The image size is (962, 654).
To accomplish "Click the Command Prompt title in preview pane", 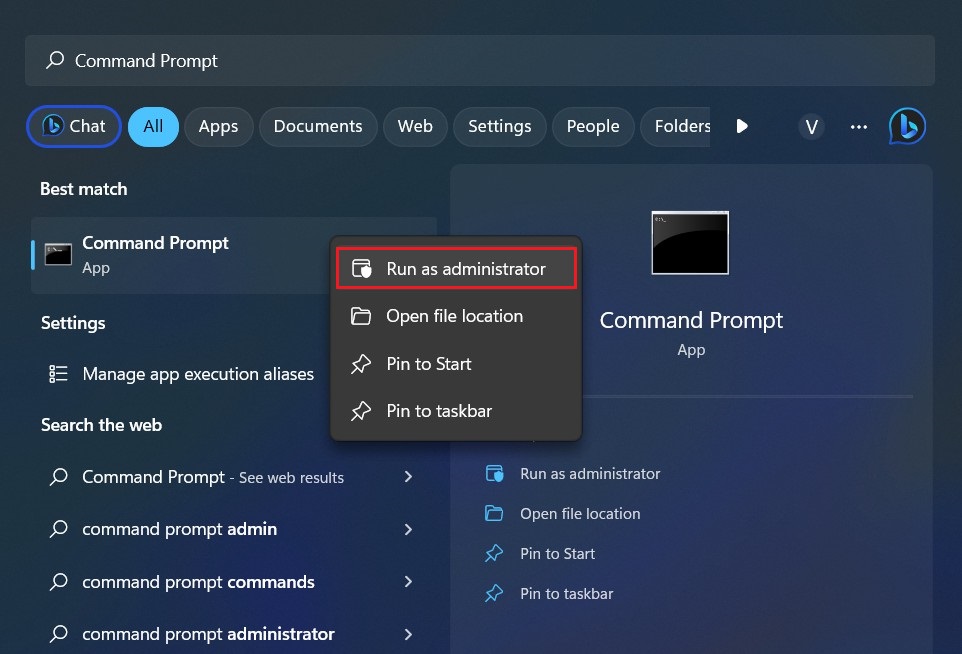I will pos(691,320).
